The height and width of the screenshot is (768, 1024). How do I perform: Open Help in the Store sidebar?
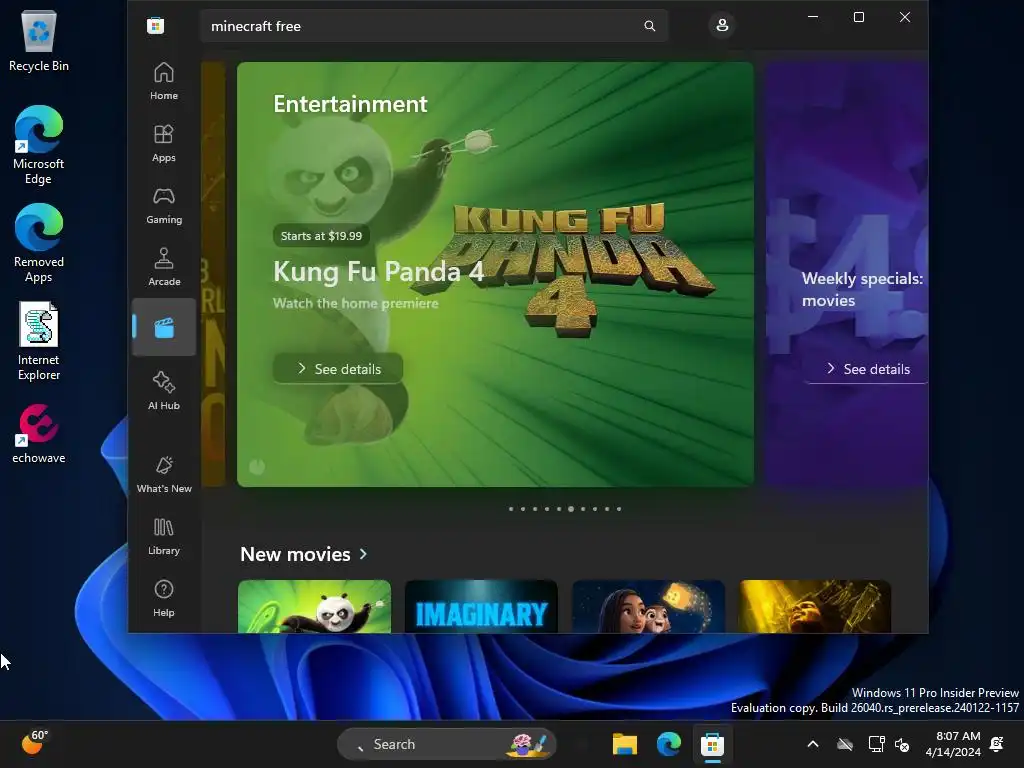pos(163,598)
